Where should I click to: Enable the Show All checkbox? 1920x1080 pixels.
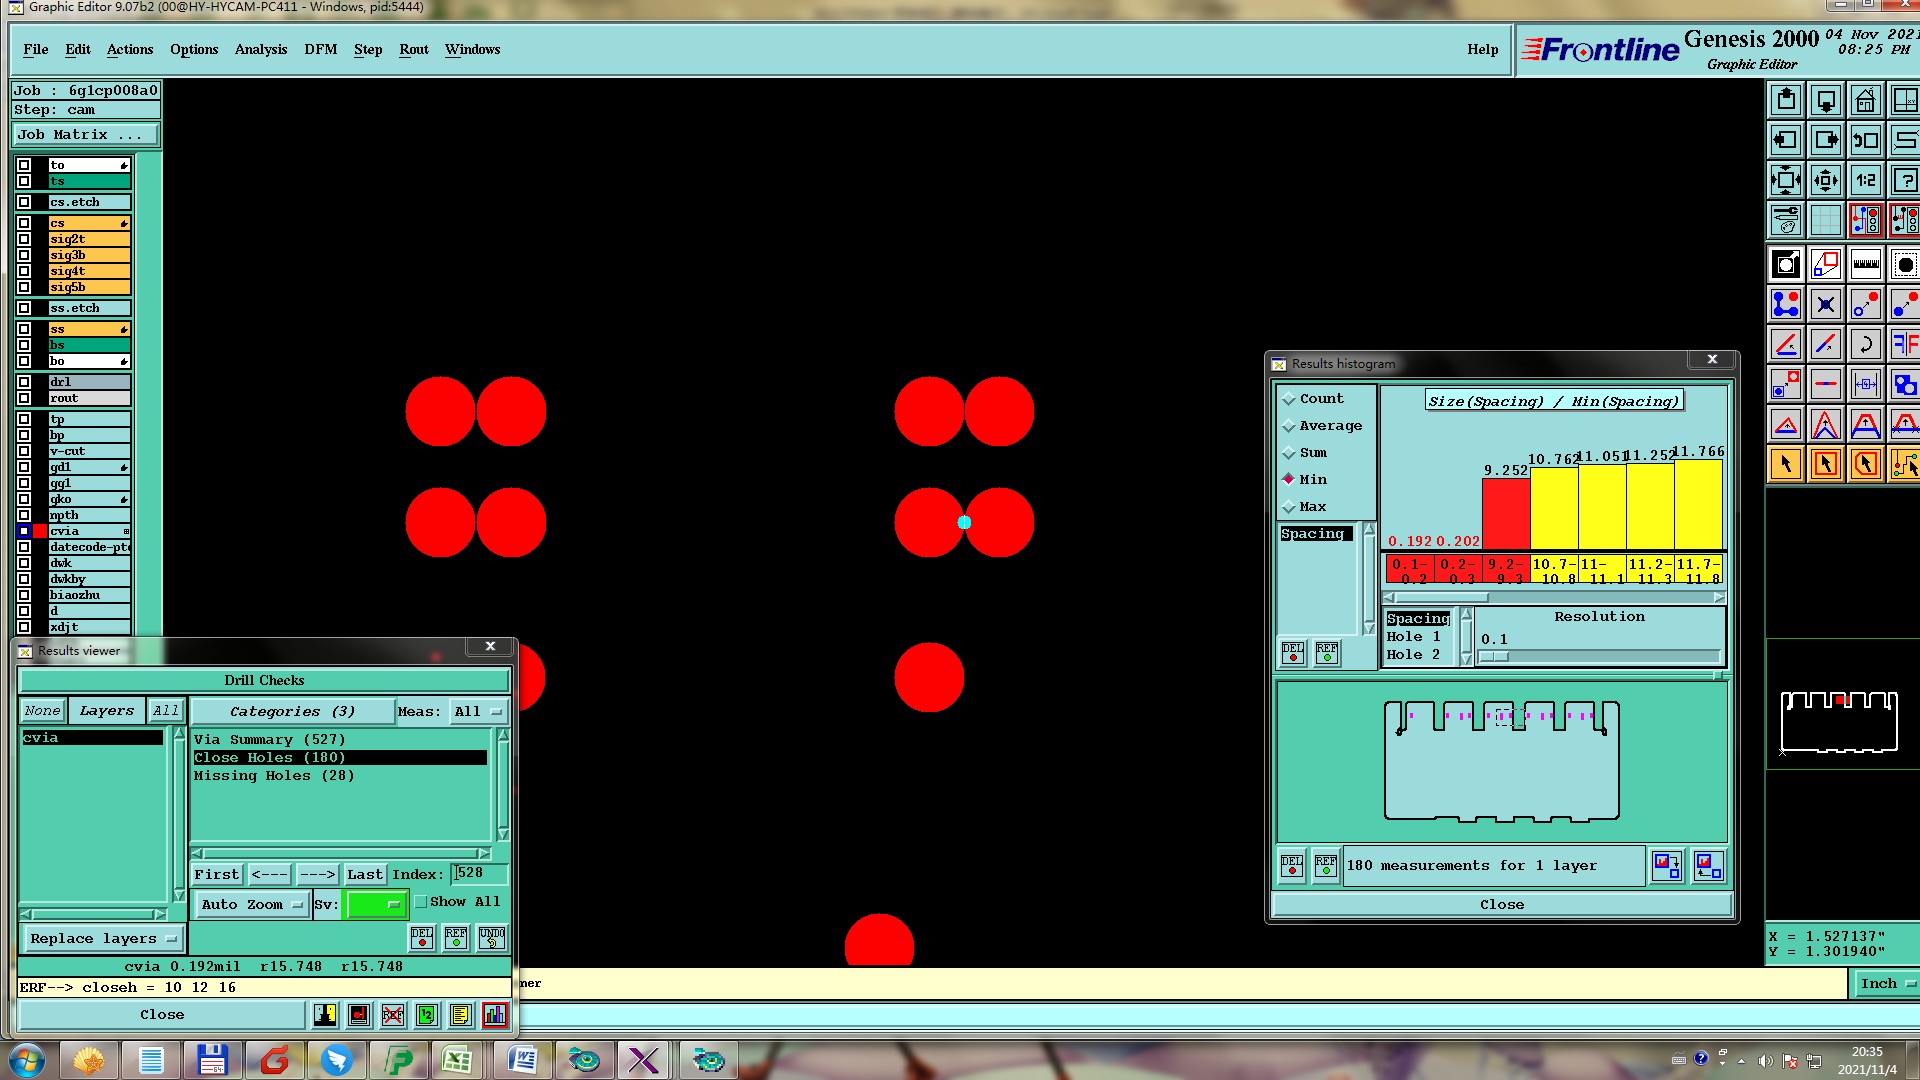point(421,902)
